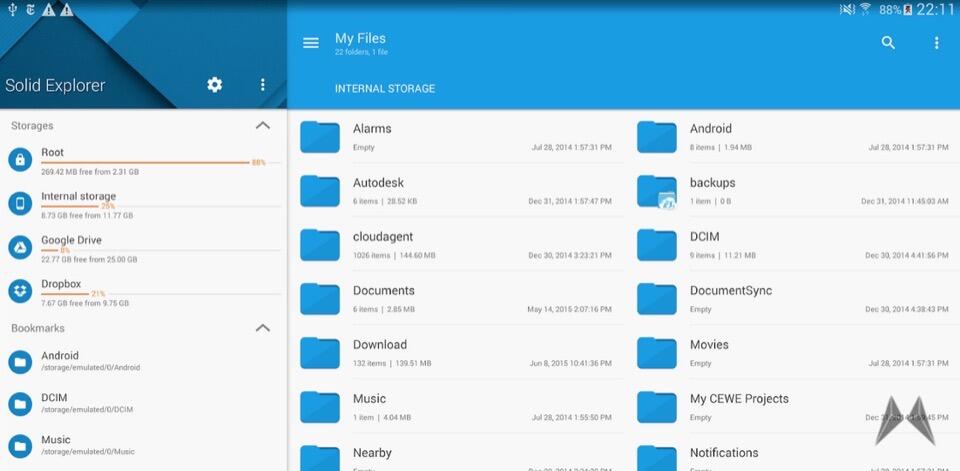Click the Root usage progress bar
Screen dimensions: 960x471
(x=161, y=163)
